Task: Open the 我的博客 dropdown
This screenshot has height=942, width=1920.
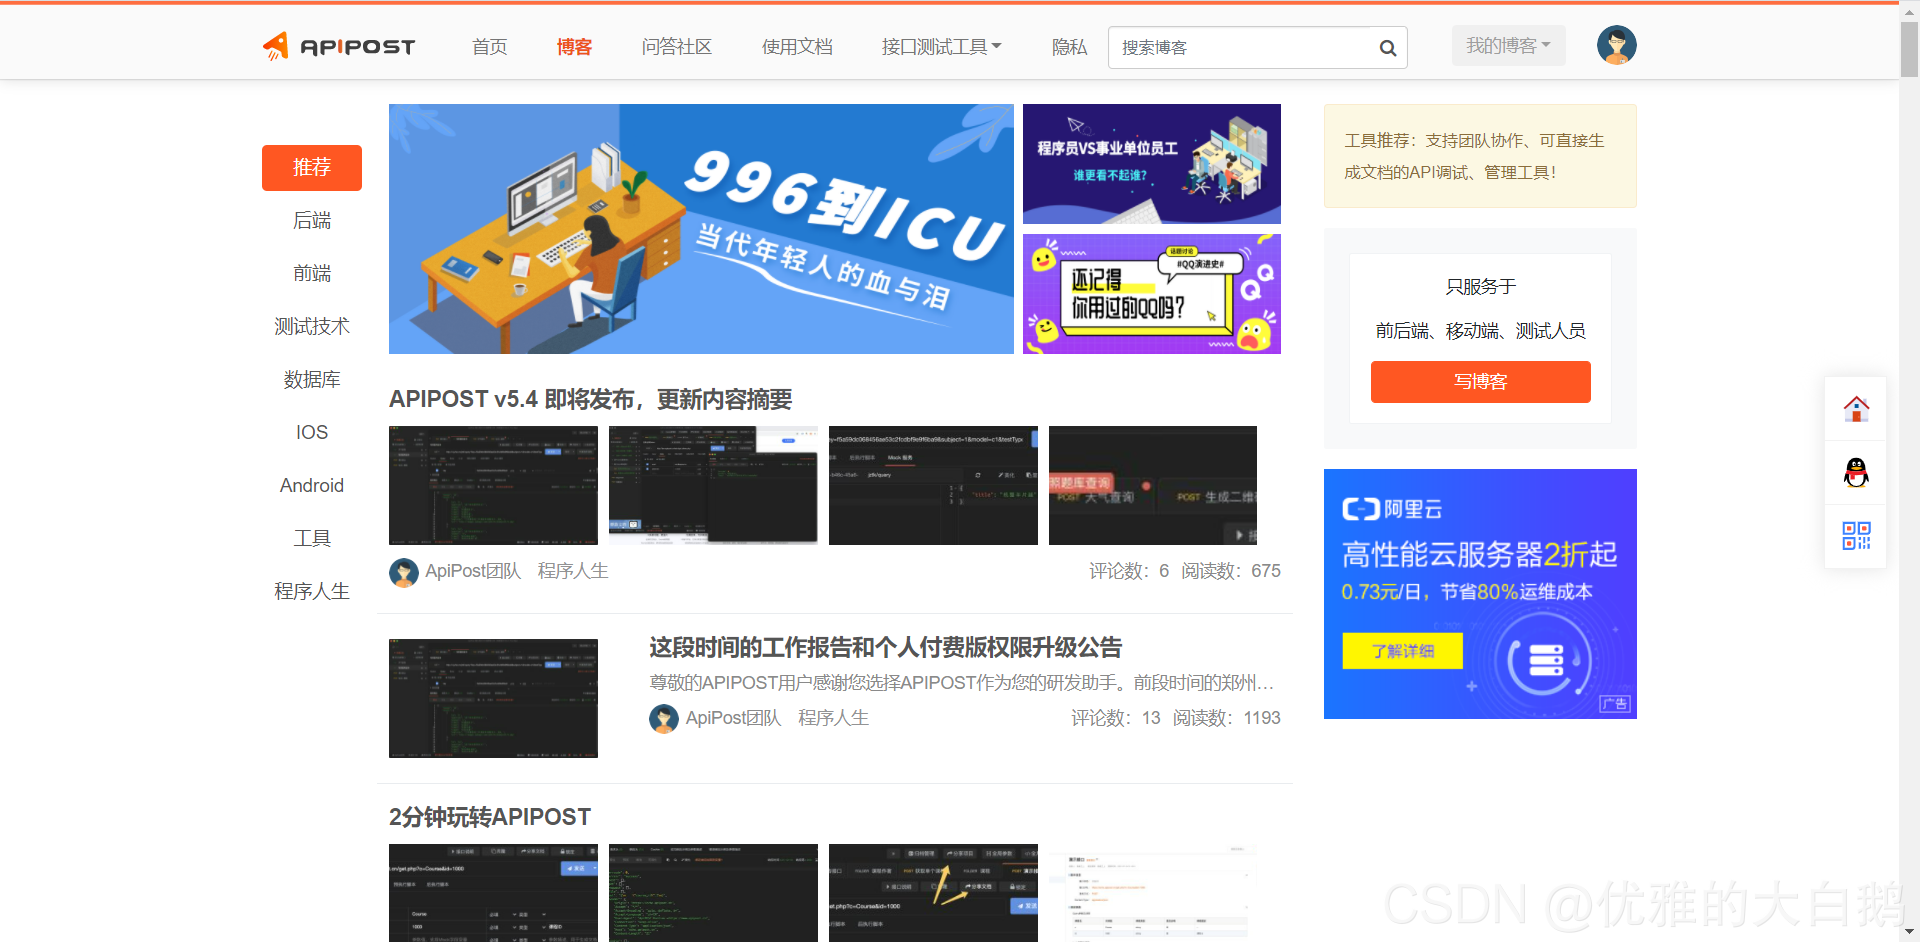Action: pos(1508,46)
